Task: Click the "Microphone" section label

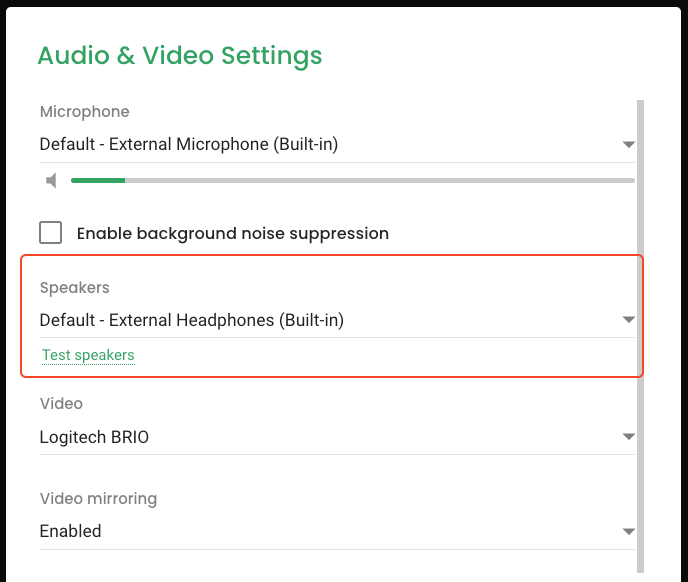Action: (84, 112)
